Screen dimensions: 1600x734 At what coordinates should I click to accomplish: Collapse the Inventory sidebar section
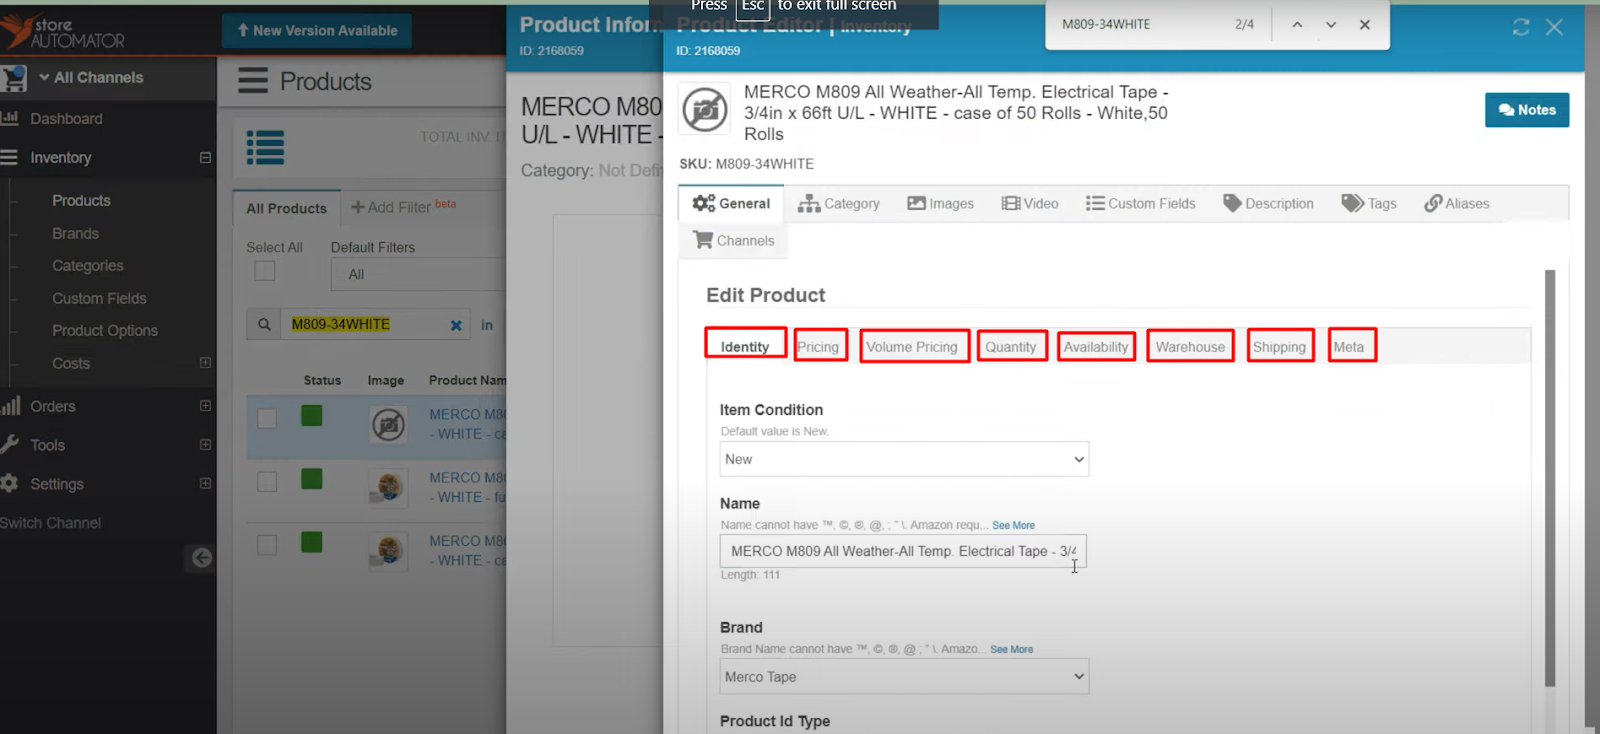[x=205, y=158]
